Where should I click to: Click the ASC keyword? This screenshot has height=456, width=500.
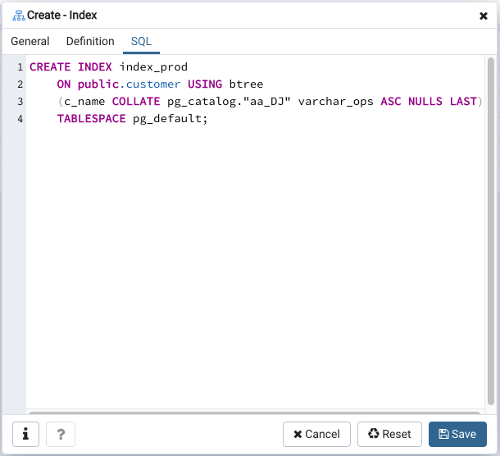point(391,101)
